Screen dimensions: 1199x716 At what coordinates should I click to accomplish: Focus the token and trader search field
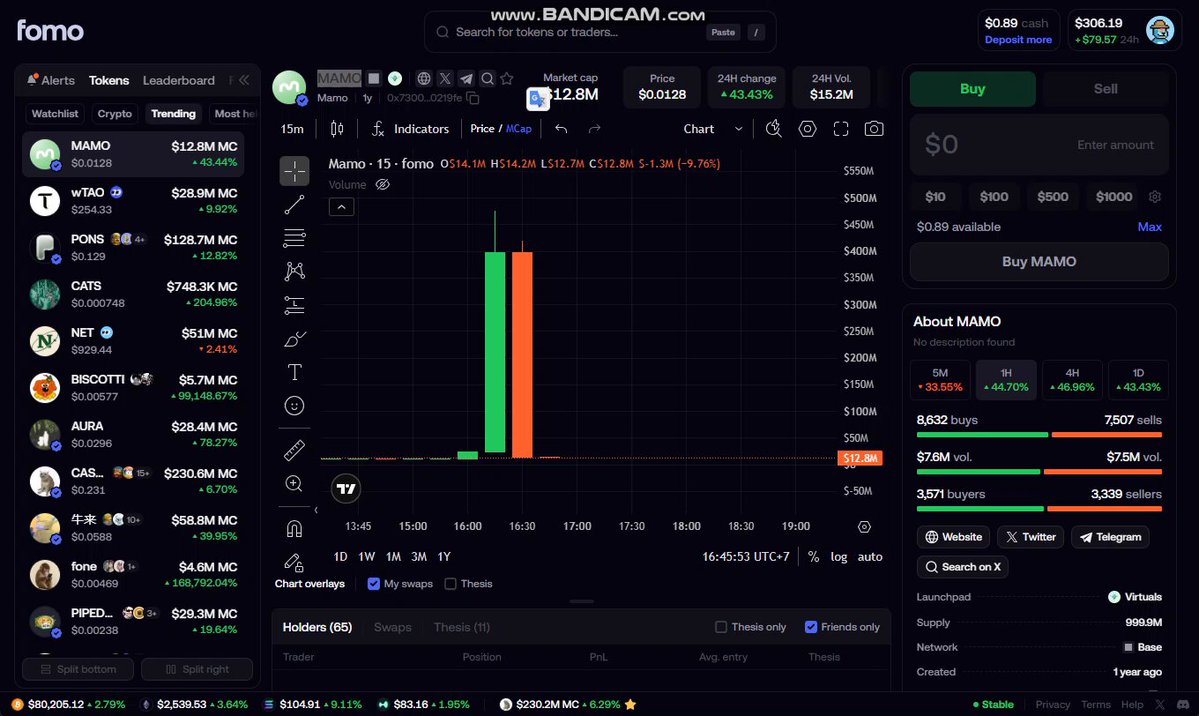pos(600,32)
